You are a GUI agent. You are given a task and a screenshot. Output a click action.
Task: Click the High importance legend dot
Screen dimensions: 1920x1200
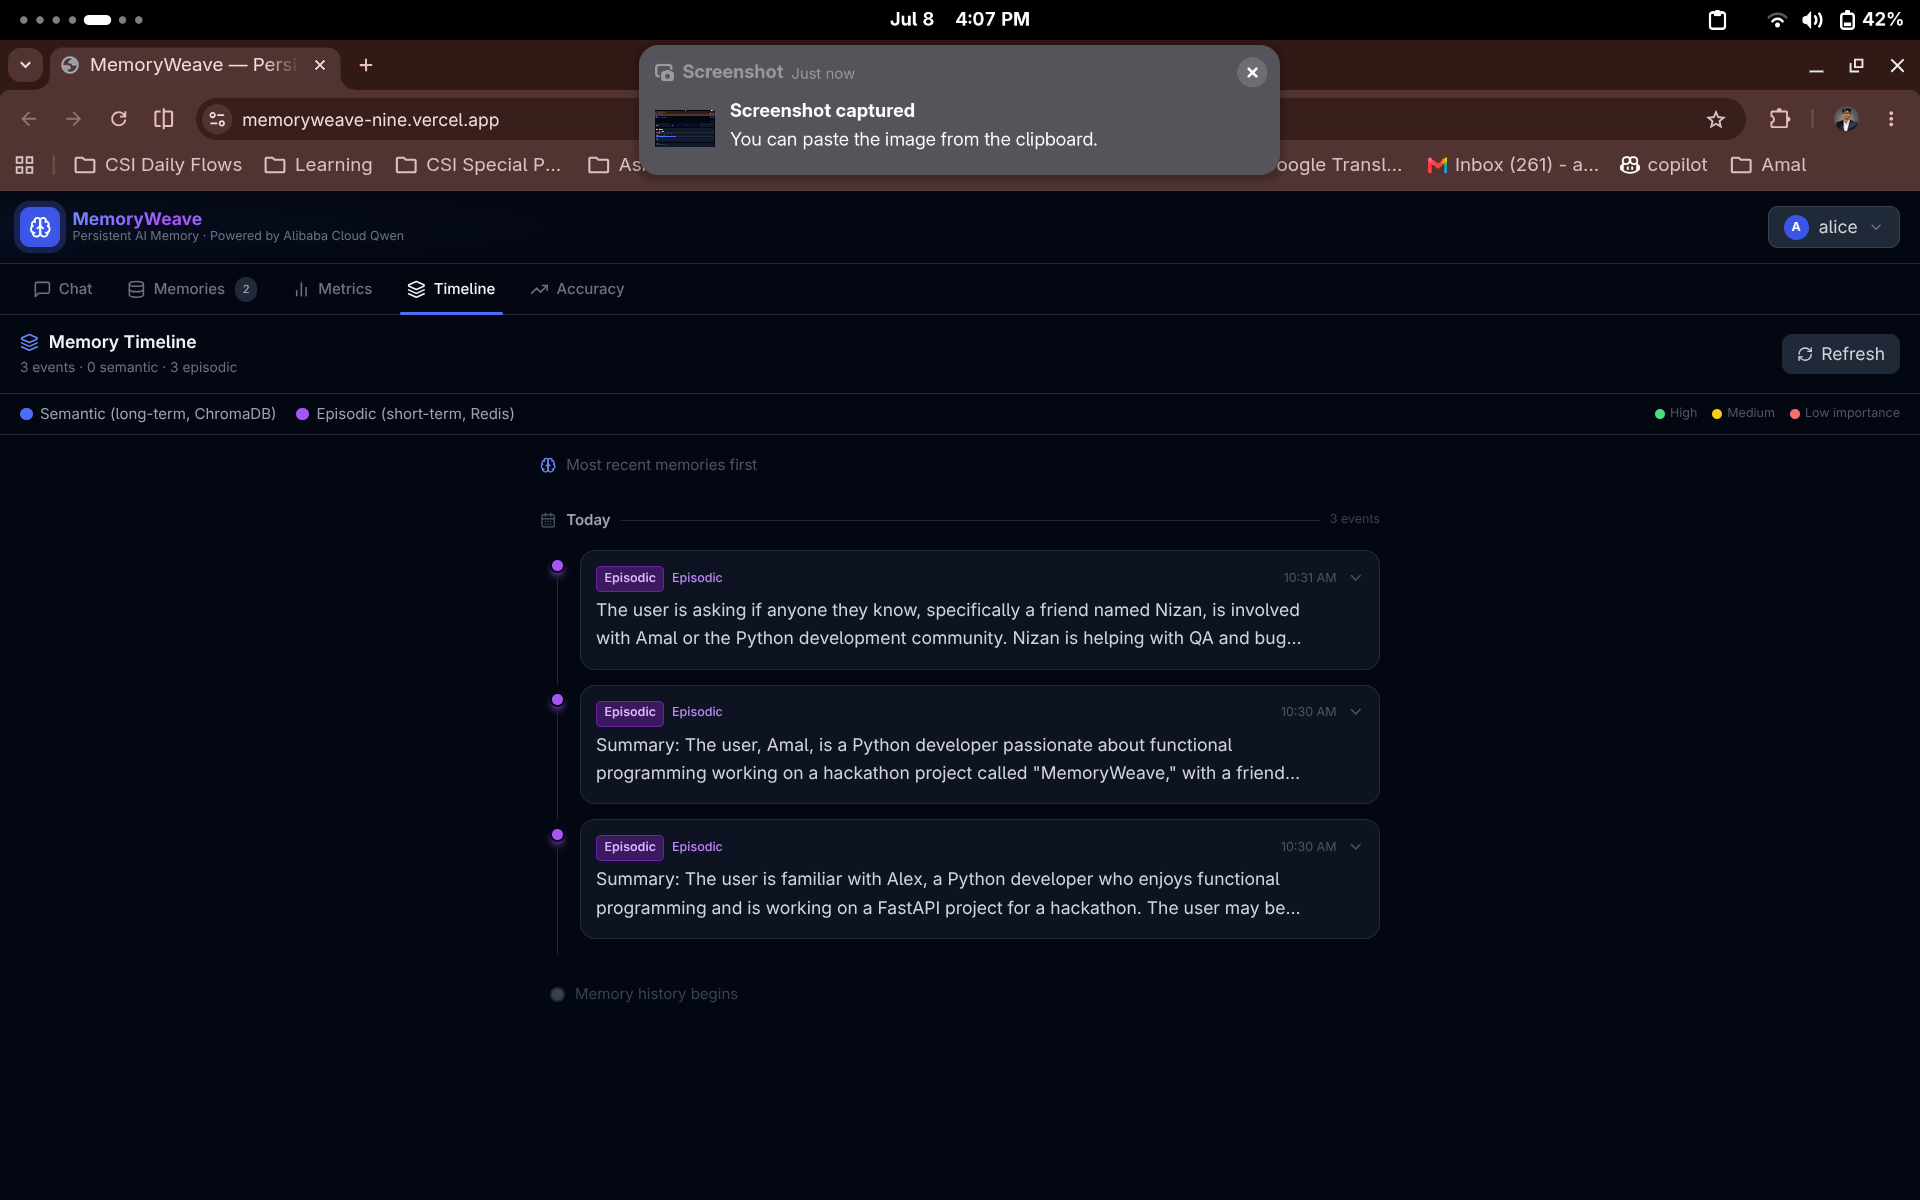(1660, 414)
